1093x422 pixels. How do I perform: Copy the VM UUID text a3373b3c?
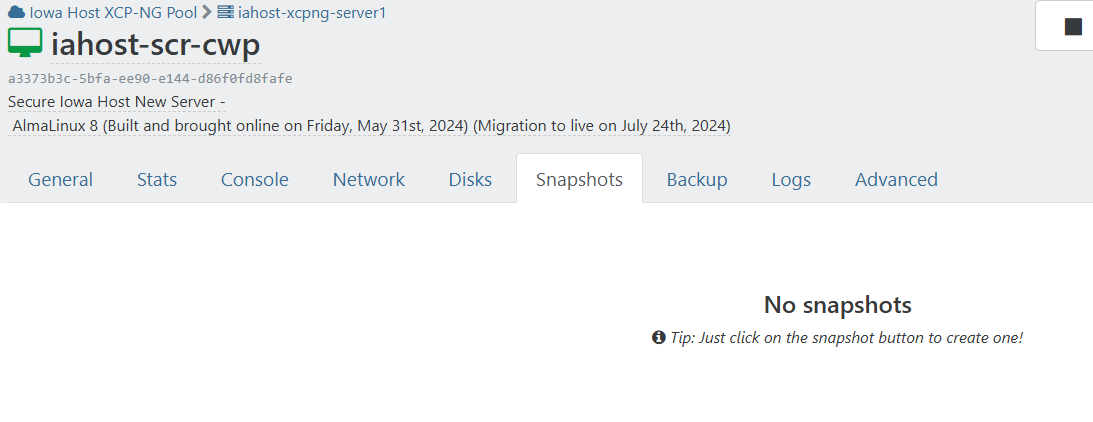[x=150, y=78]
